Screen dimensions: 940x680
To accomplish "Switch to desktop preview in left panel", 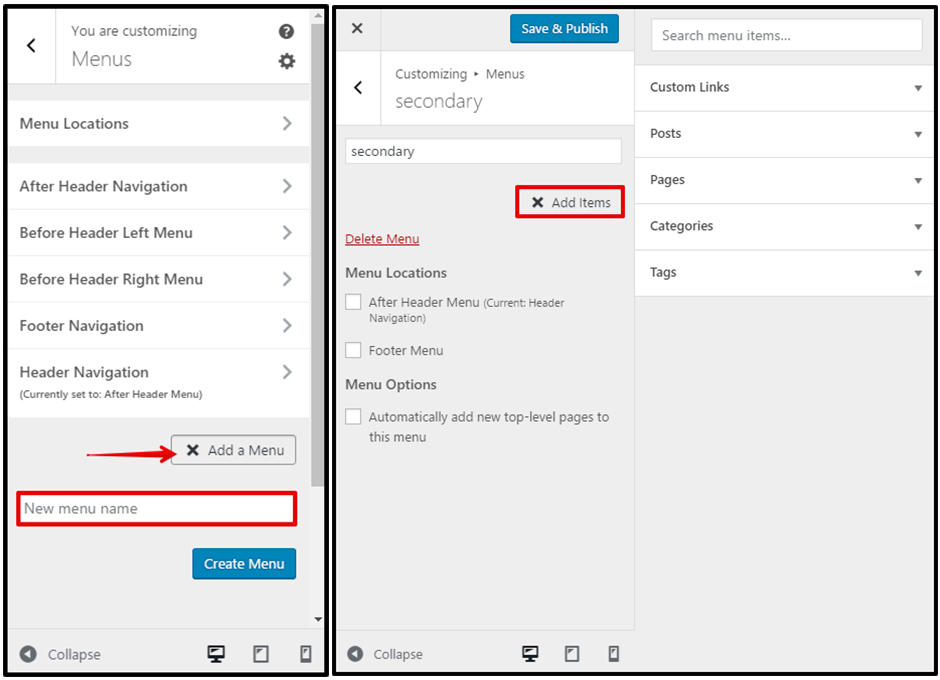I will [x=216, y=654].
